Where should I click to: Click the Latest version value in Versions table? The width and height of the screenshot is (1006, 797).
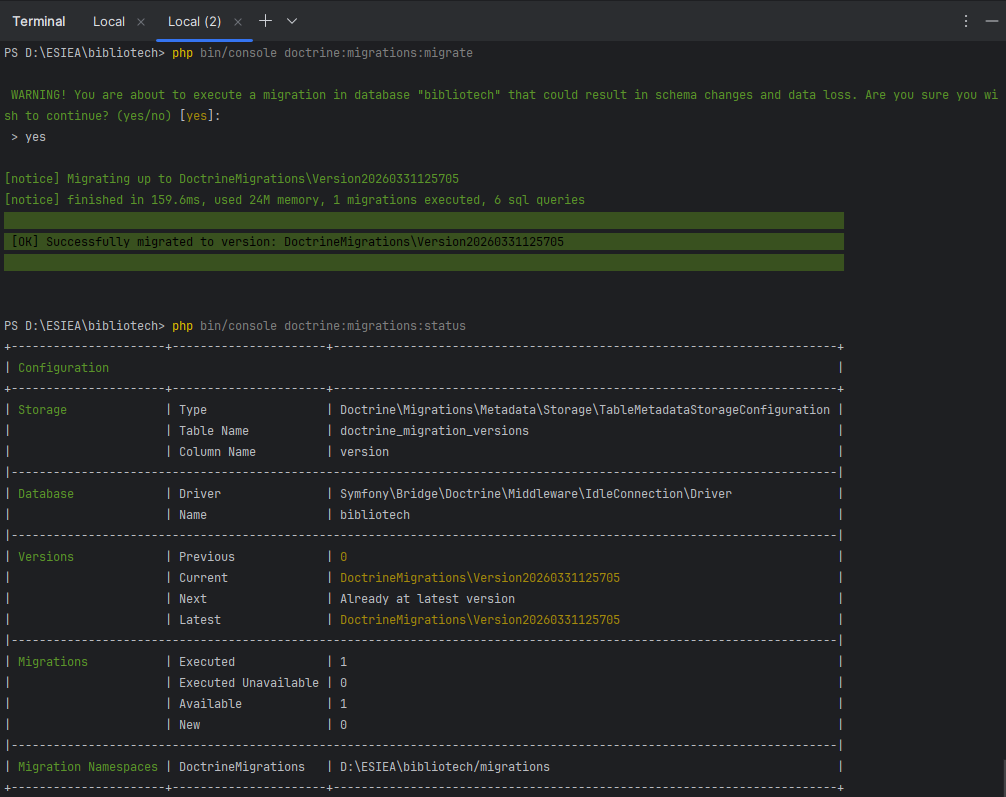pos(479,620)
